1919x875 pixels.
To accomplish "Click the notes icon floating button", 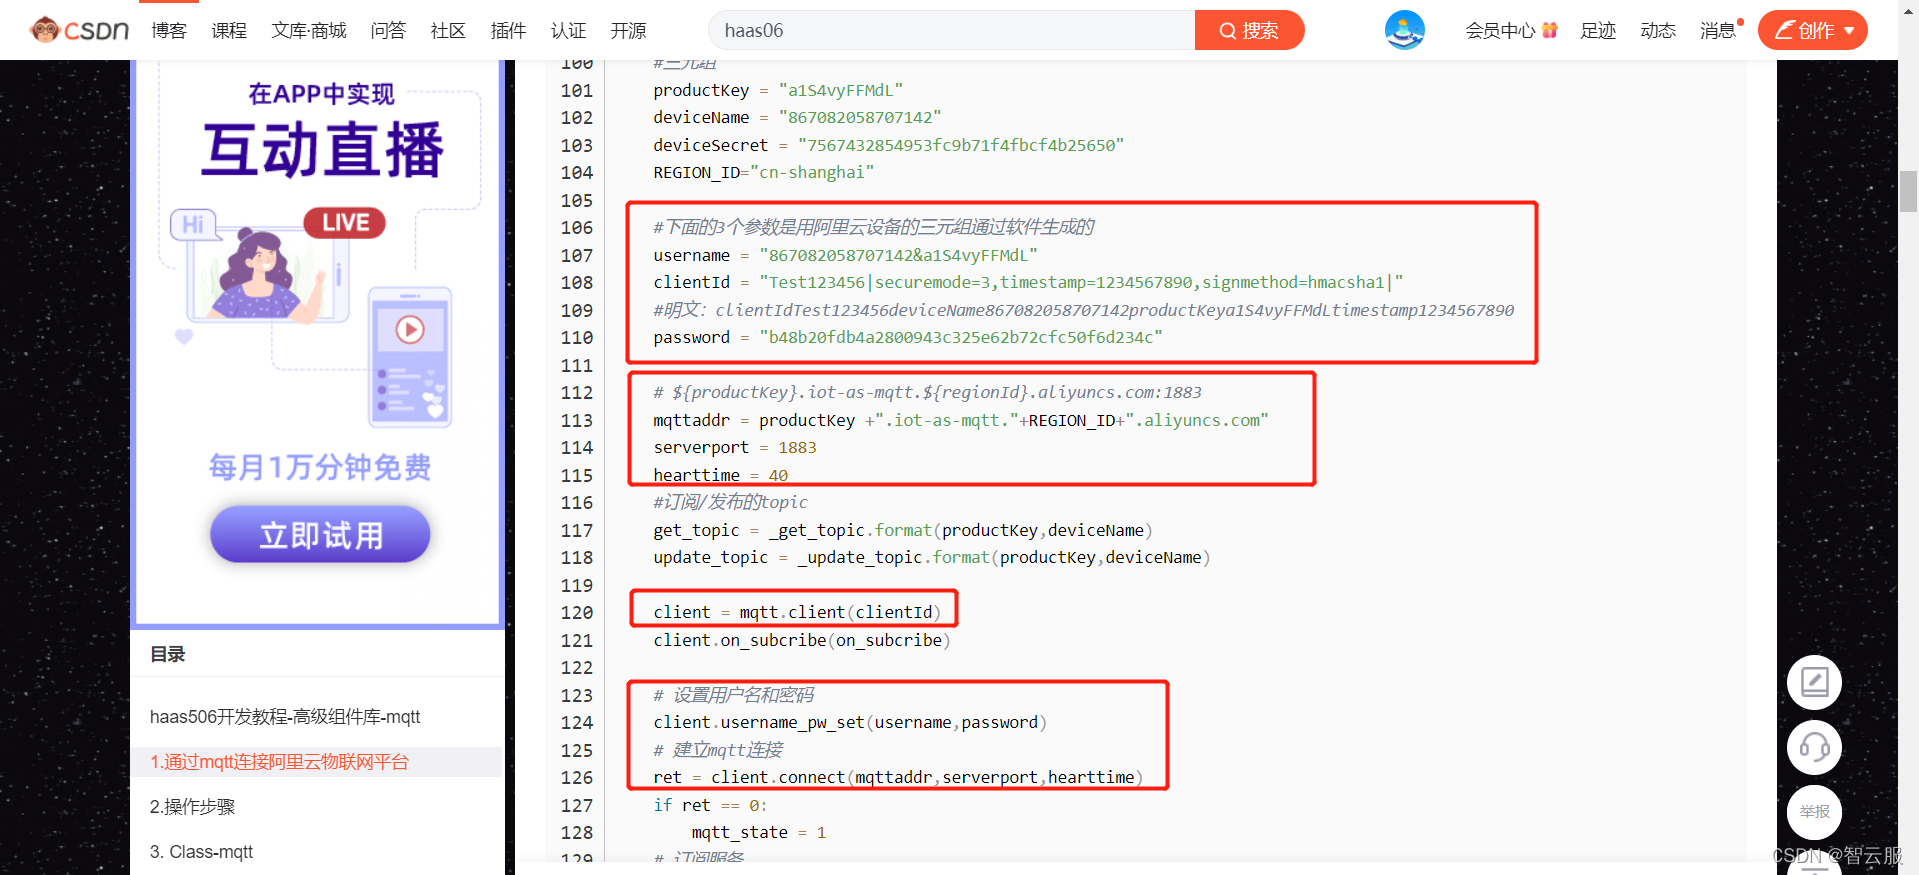I will click(x=1814, y=682).
